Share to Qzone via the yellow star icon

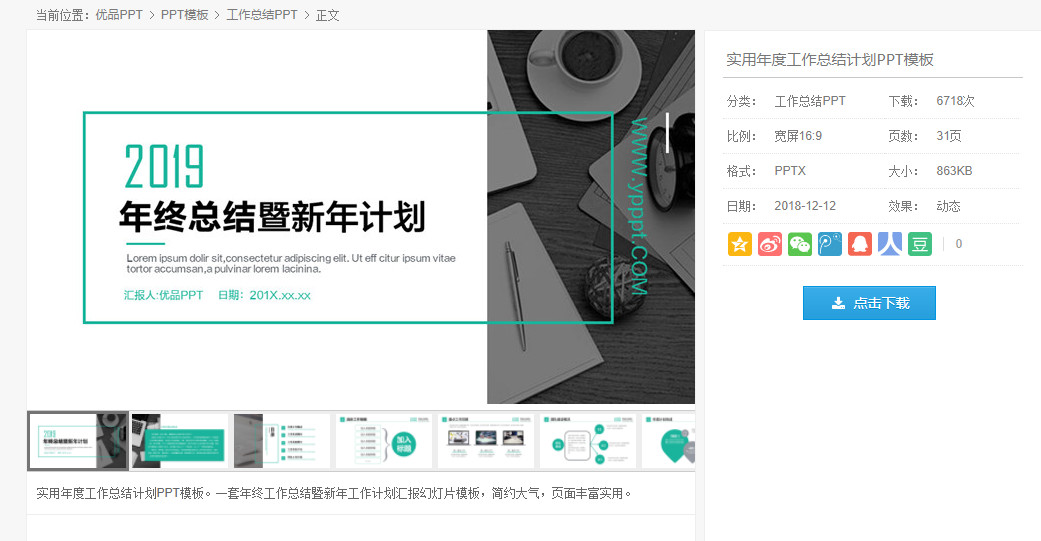(x=740, y=244)
